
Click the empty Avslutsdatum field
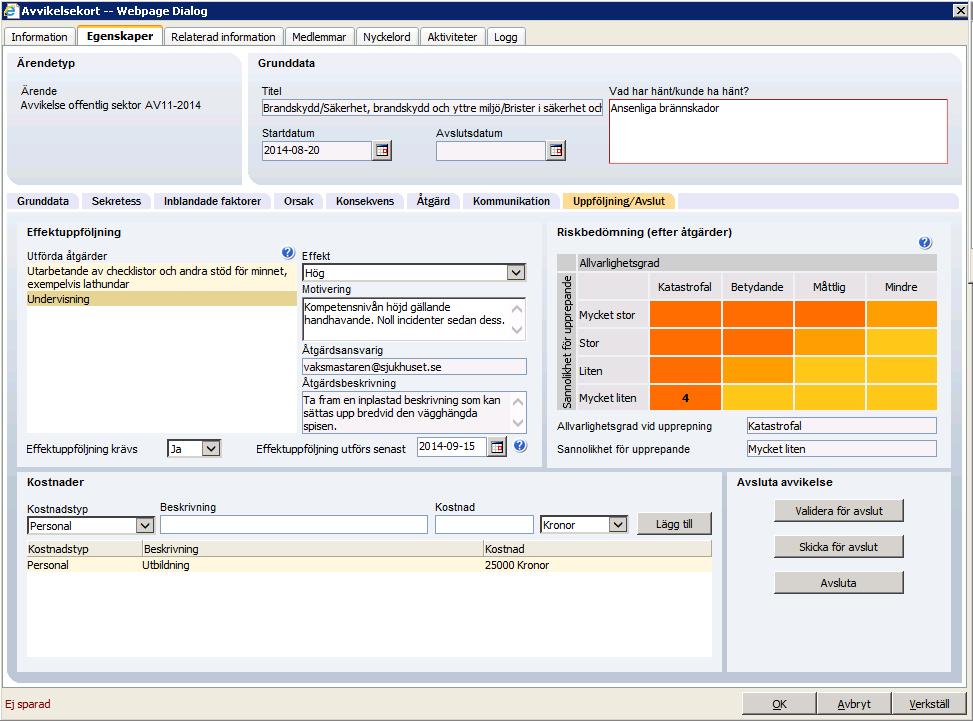tap(490, 151)
